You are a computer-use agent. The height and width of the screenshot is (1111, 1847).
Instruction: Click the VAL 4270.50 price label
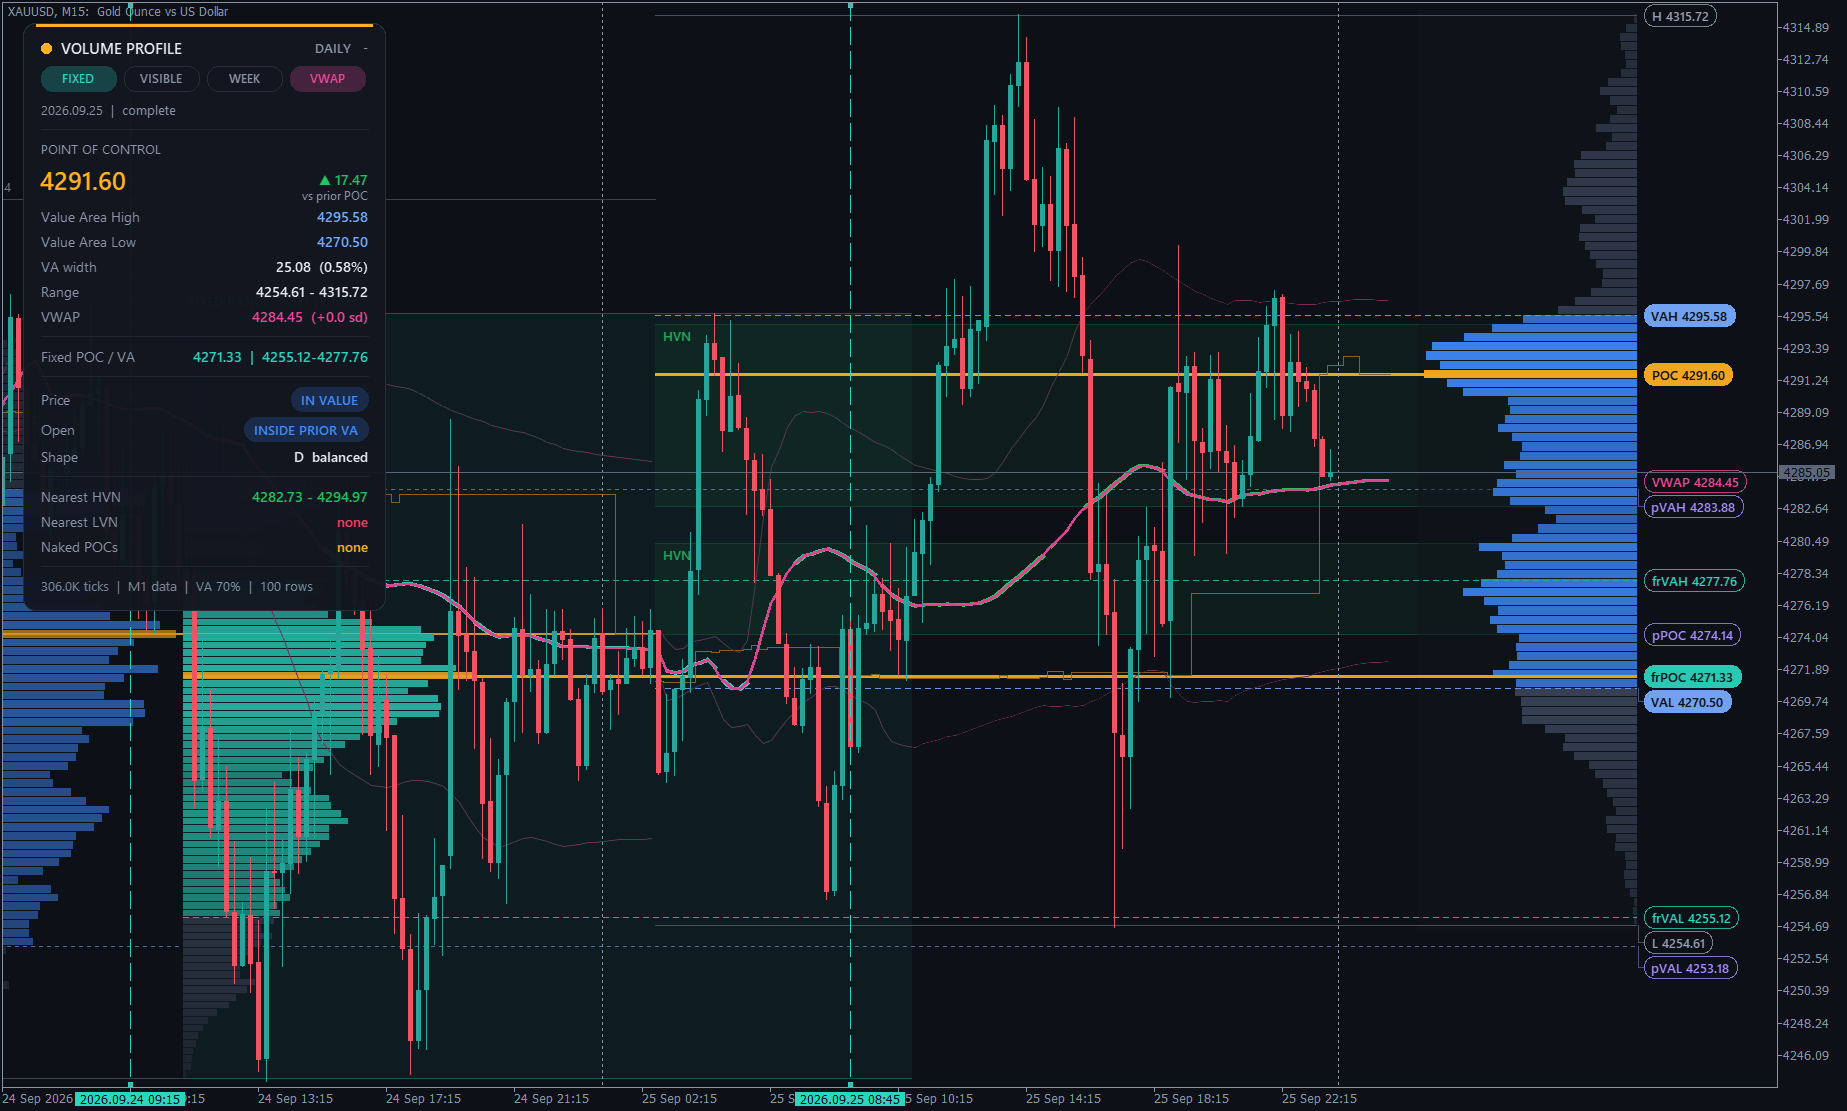pyautogui.click(x=1687, y=703)
